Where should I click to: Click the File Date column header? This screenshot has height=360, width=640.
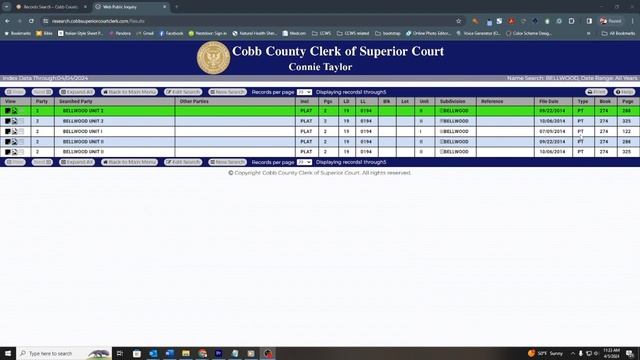(553, 101)
